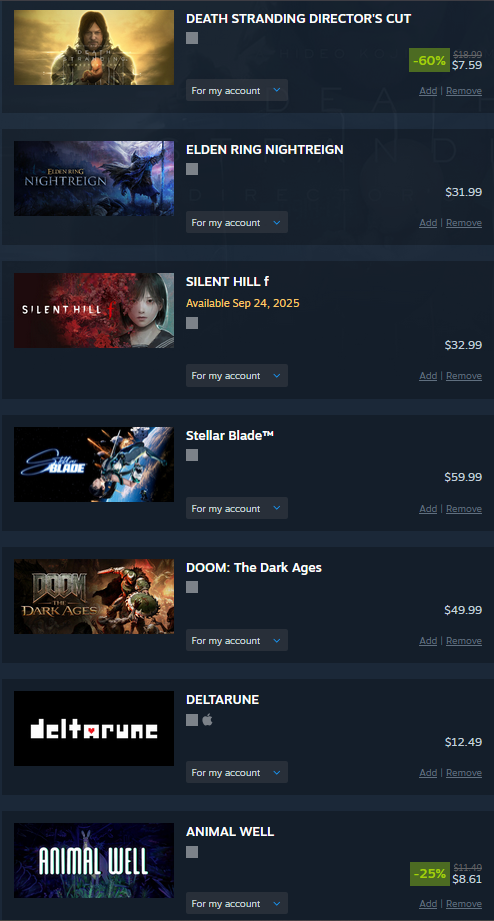Click Windows platform icon under Death Stranding
Screen dimensions: 494x921
tap(192, 38)
